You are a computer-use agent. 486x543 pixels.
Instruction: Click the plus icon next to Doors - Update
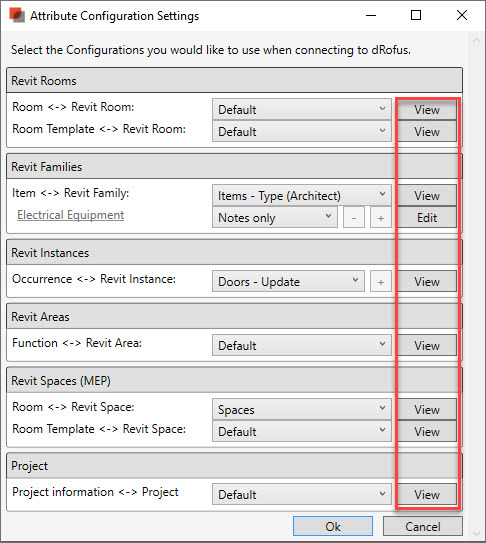(381, 282)
